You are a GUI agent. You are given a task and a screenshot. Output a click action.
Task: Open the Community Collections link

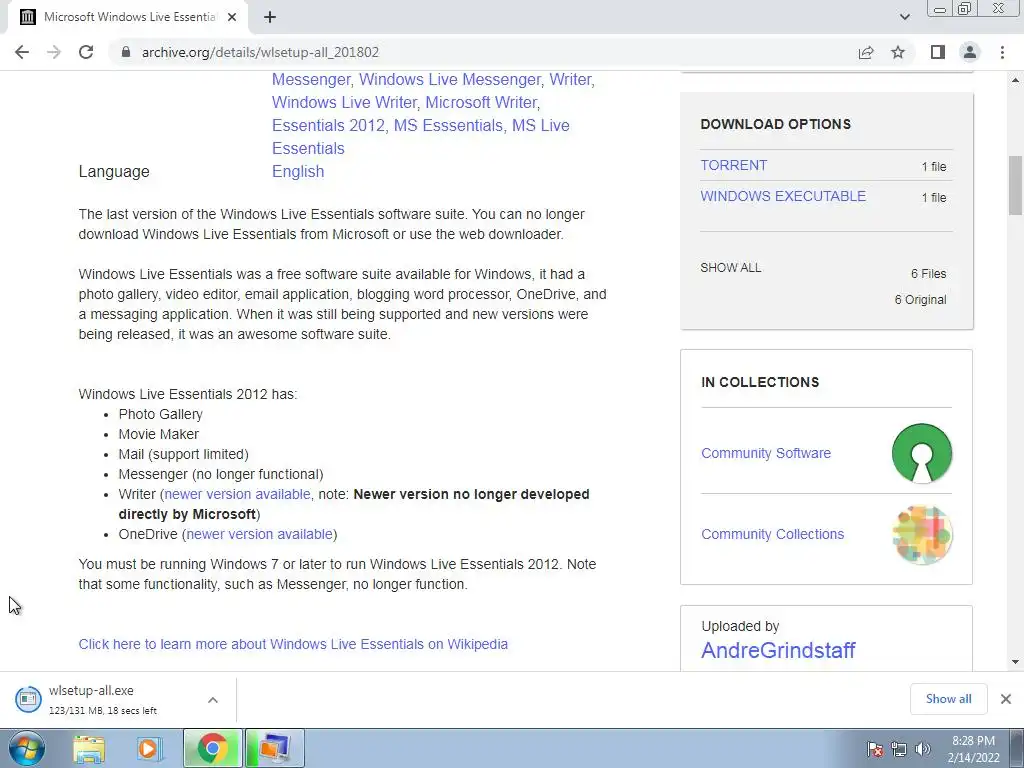pyautogui.click(x=772, y=534)
